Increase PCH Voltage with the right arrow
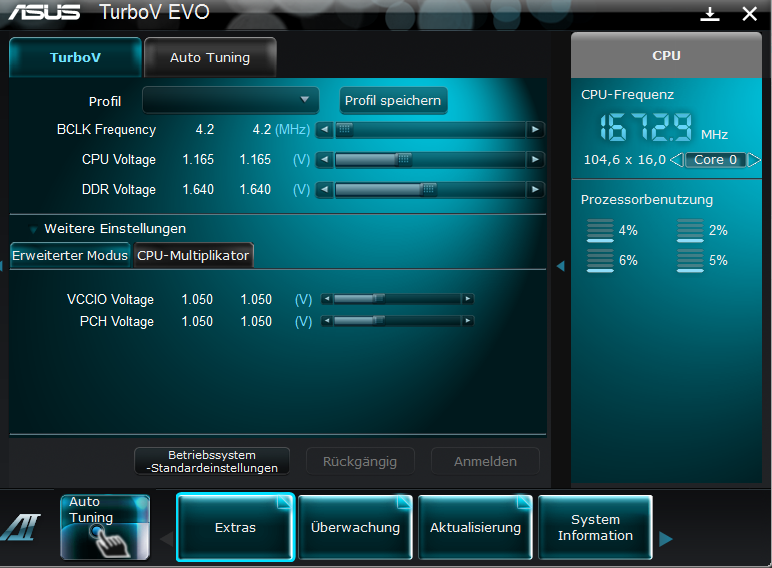 [468, 321]
